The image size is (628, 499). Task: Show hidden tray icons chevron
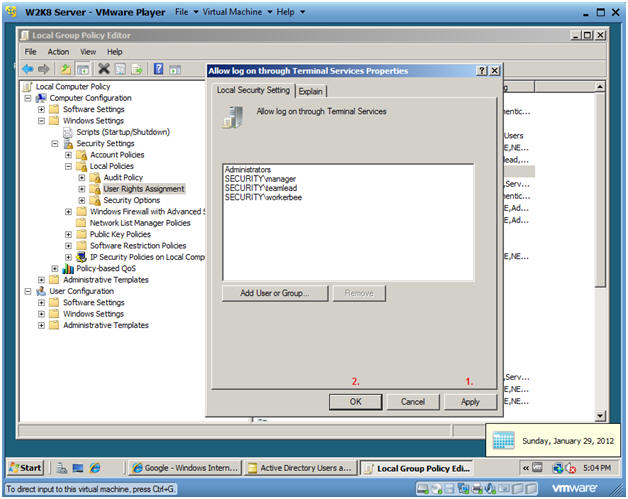point(525,468)
